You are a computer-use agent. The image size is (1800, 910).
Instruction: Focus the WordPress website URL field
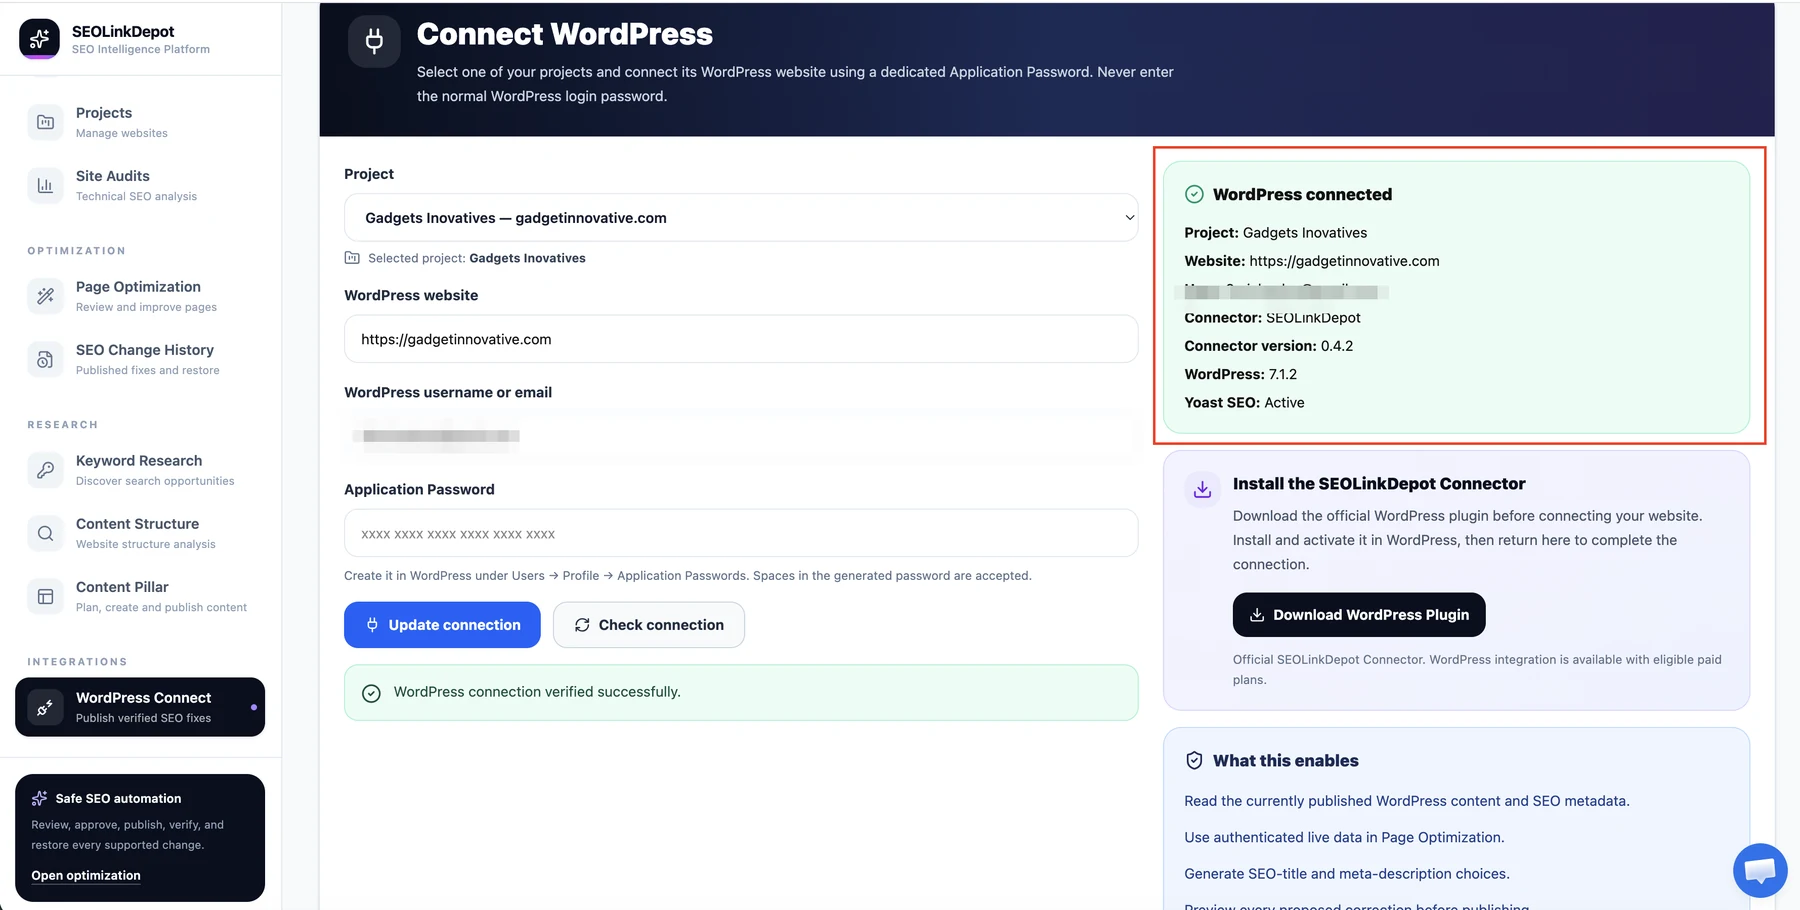click(741, 339)
